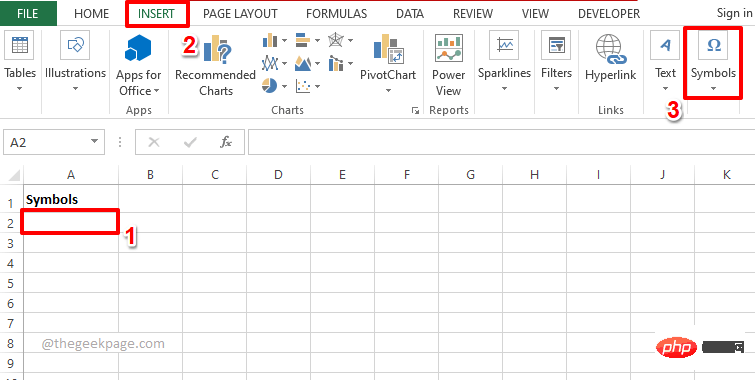Select column D header
755x380 pixels.
(x=278, y=175)
